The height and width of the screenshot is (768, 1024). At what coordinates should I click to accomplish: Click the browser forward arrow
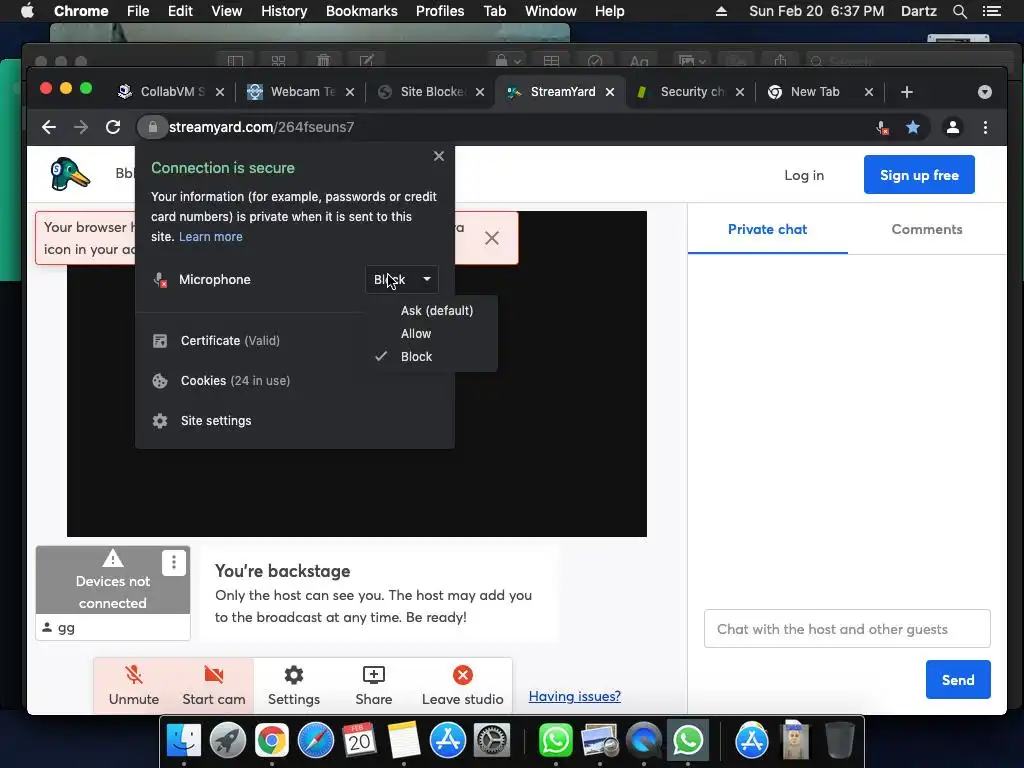point(81,127)
